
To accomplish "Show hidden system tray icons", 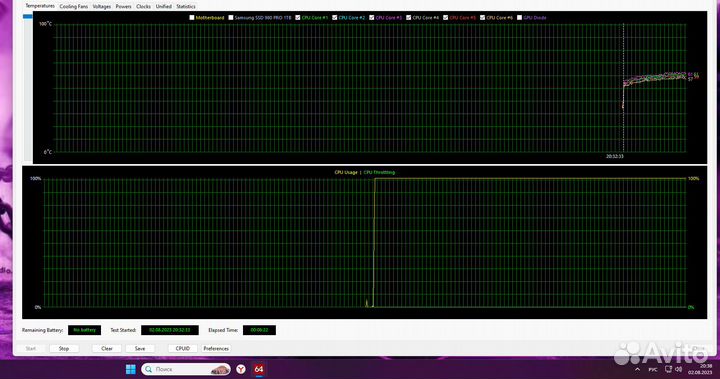I will click(637, 369).
